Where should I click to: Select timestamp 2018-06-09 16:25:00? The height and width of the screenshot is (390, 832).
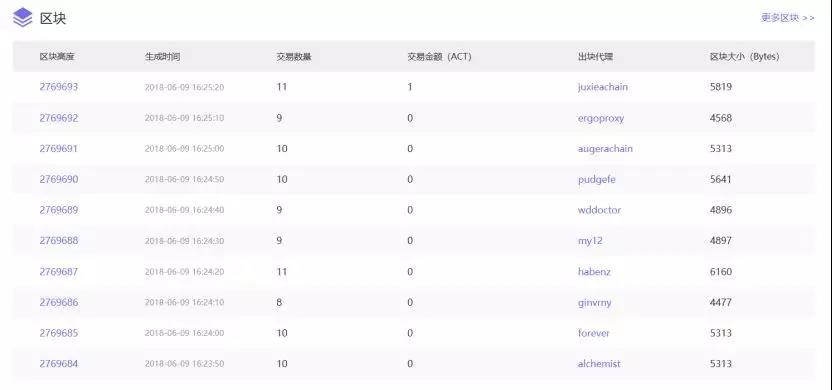pyautogui.click(x=184, y=149)
